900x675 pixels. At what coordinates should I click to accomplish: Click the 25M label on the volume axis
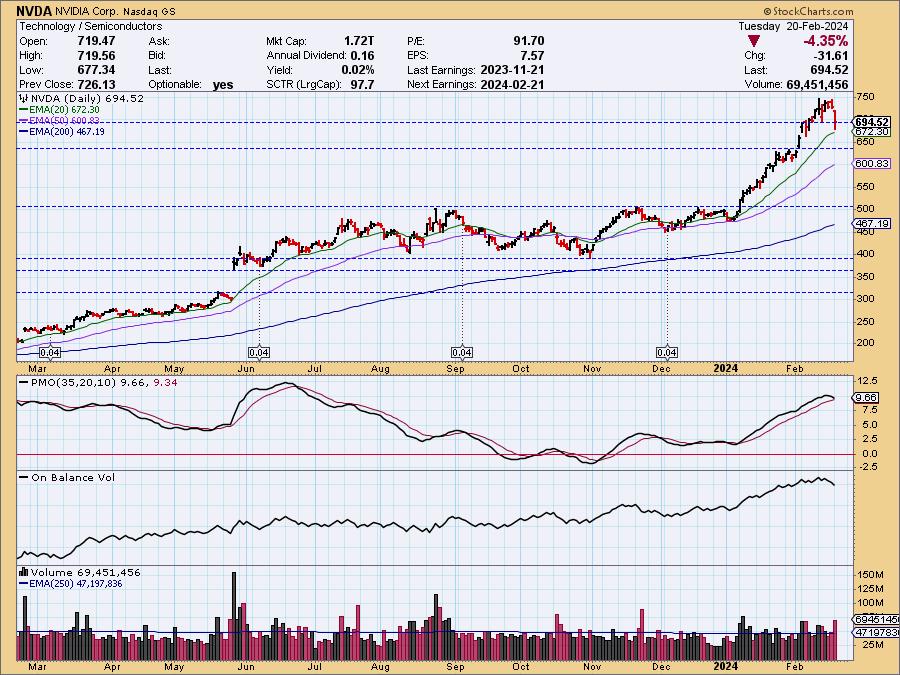(872, 645)
